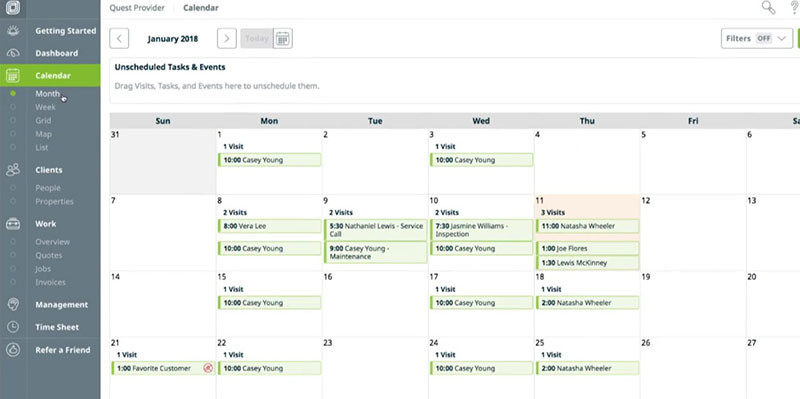Click the Today button
800x399 pixels.
point(257,39)
